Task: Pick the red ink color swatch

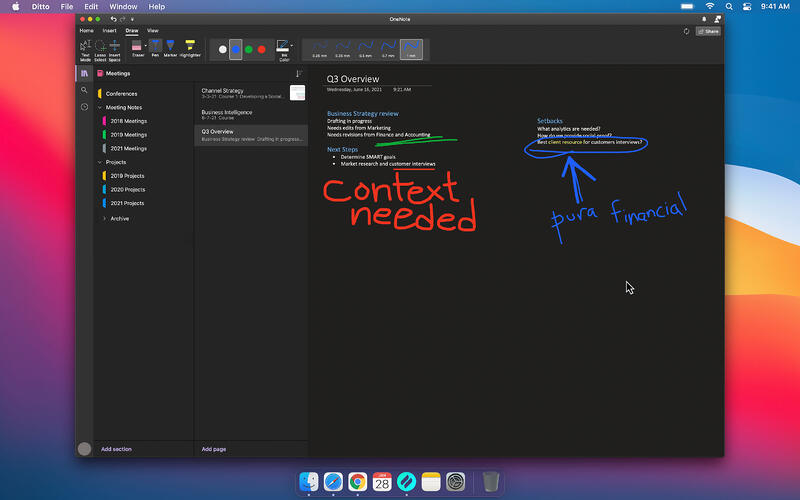Action: pyautogui.click(x=262, y=49)
